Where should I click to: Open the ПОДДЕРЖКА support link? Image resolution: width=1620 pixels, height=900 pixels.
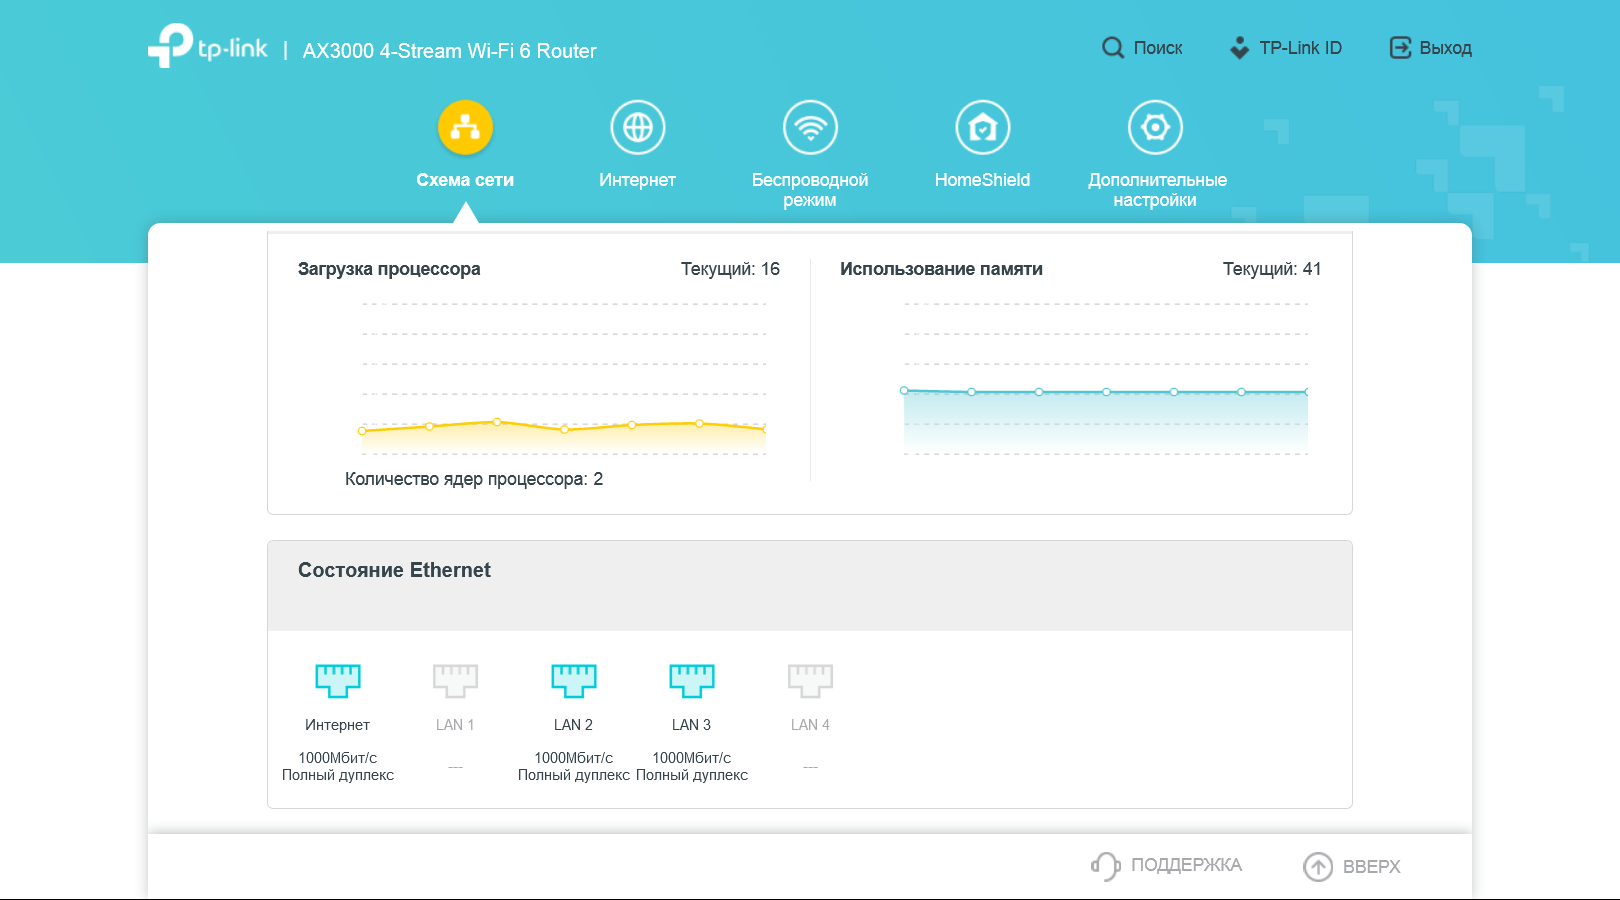[1186, 865]
